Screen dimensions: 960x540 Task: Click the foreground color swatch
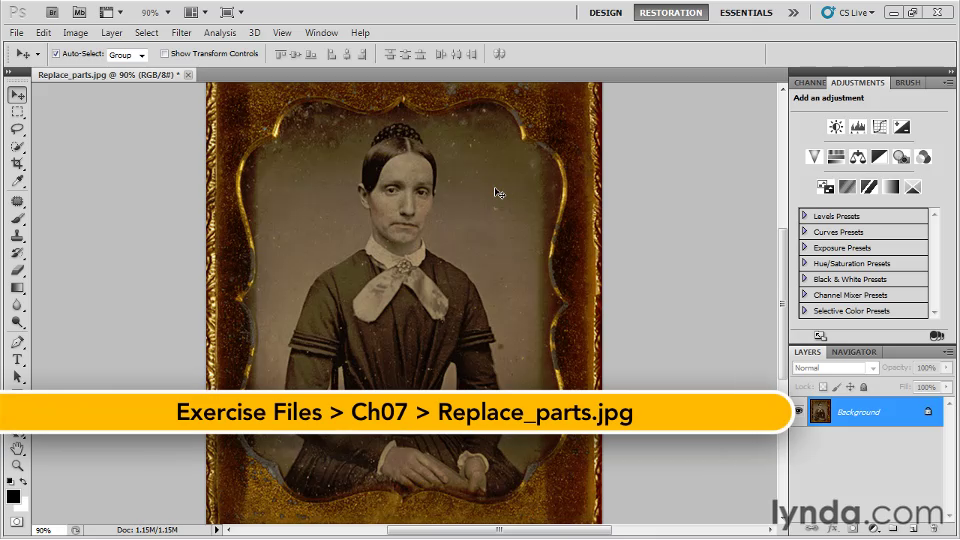(x=13, y=497)
